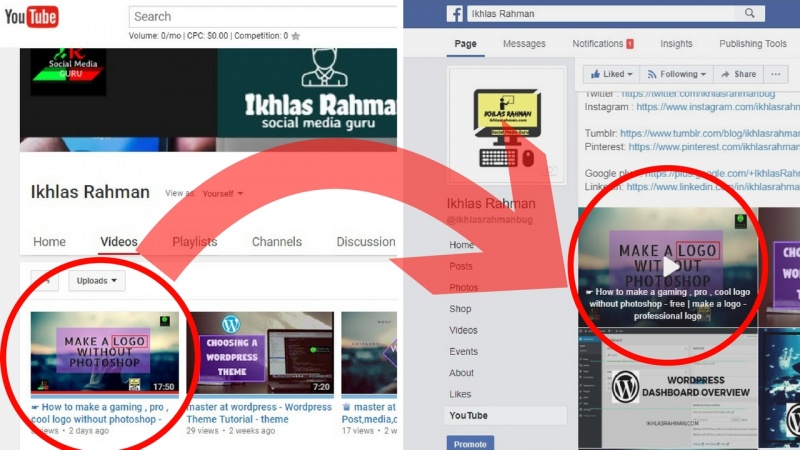The image size is (800, 450).
Task: Open Posts in Facebook page sidebar
Action: 461,266
